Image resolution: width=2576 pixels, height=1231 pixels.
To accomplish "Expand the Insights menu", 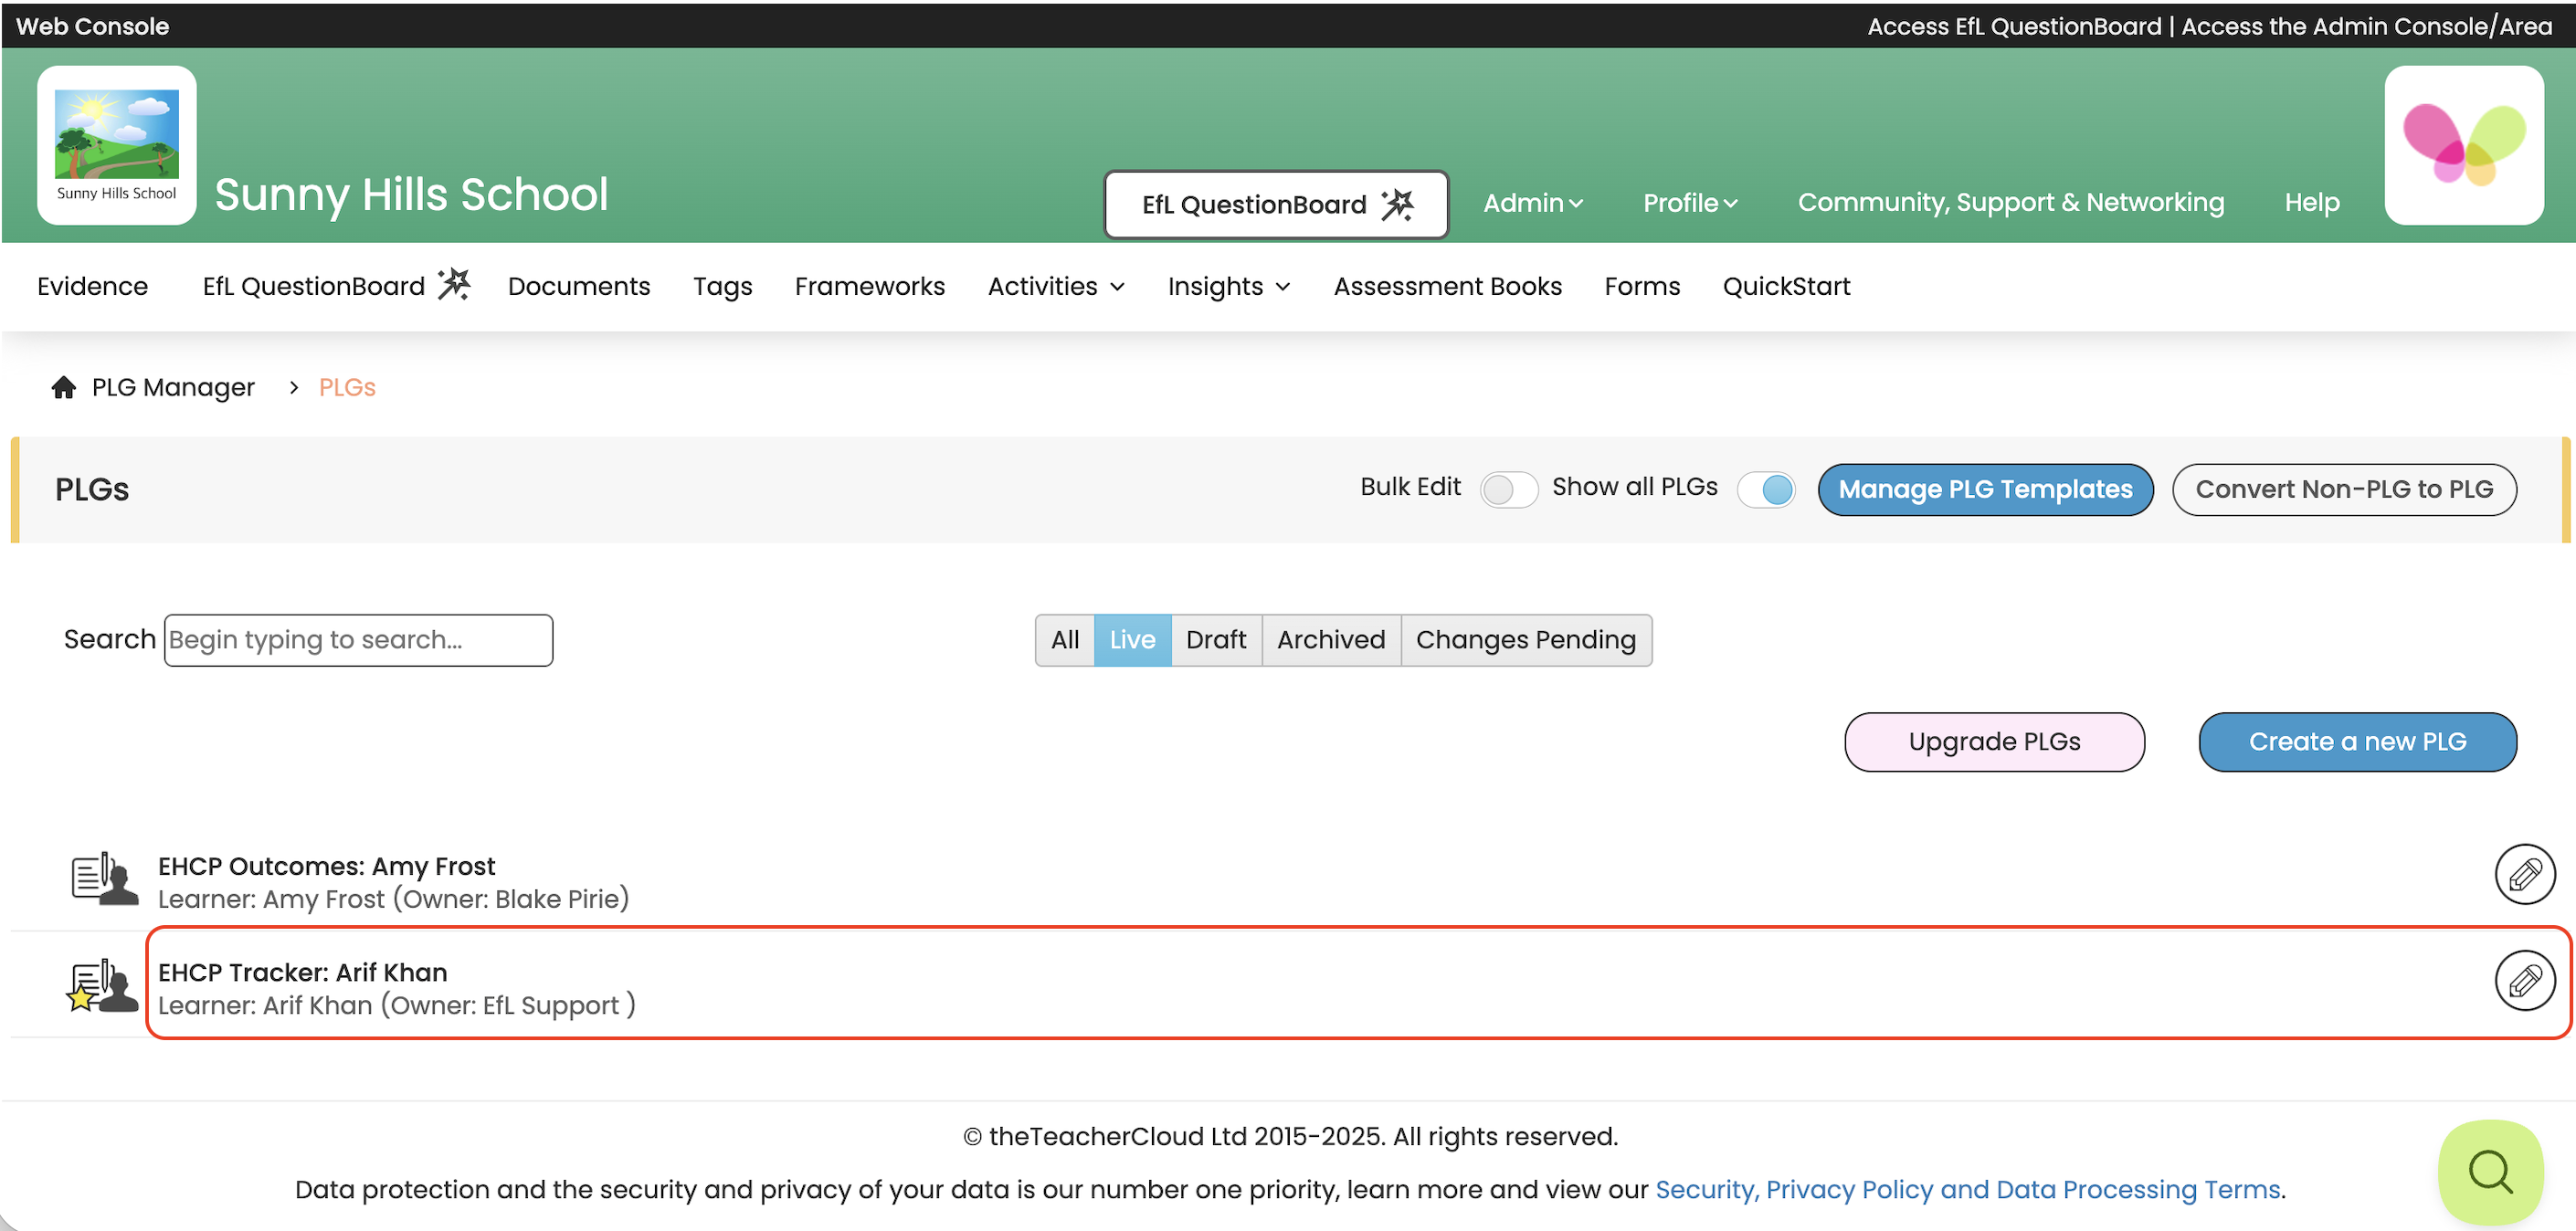I will coord(1228,287).
